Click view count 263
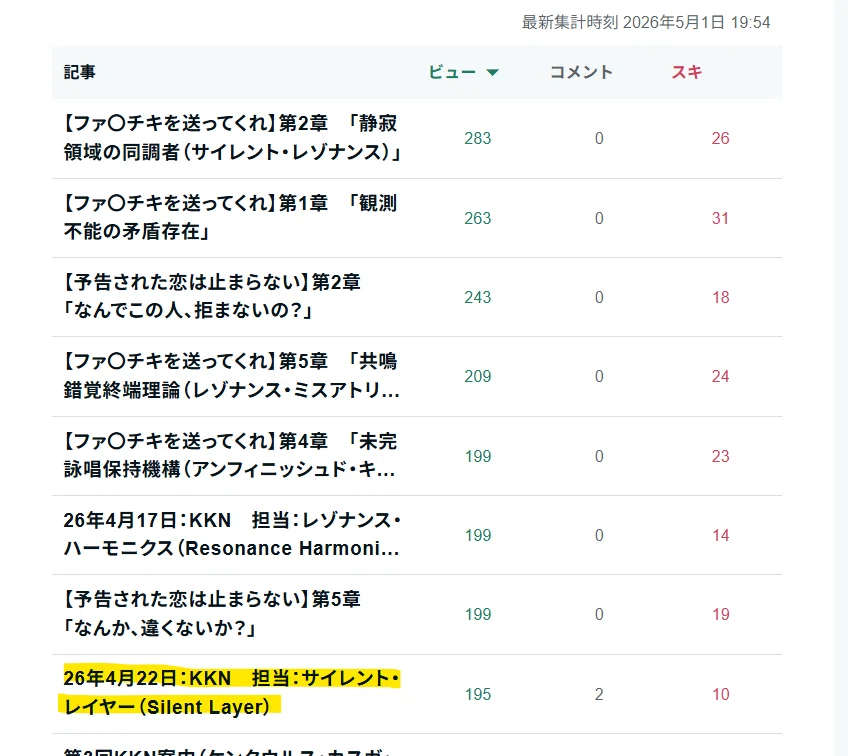This screenshot has height=756, width=848. point(478,218)
